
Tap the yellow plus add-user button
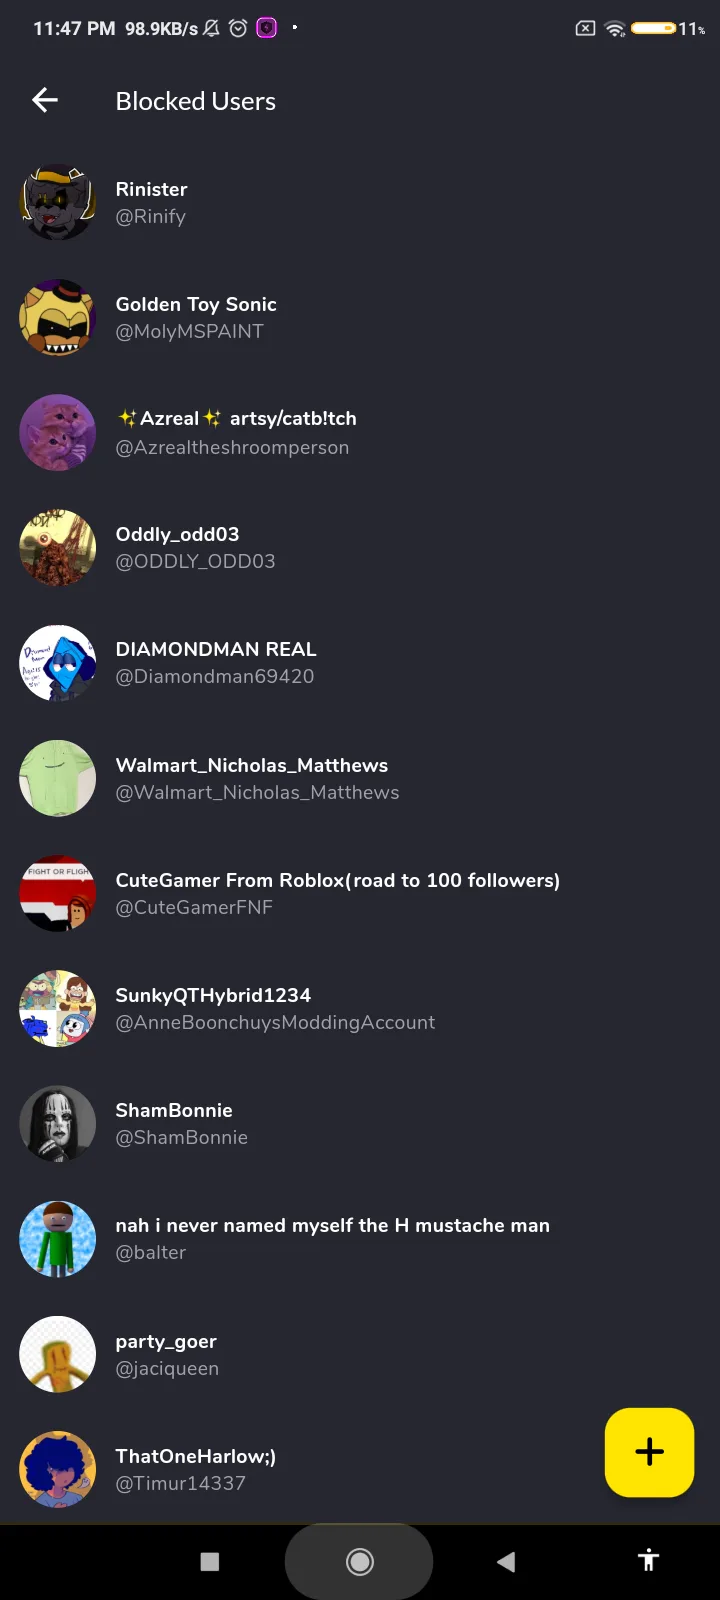click(x=649, y=1452)
